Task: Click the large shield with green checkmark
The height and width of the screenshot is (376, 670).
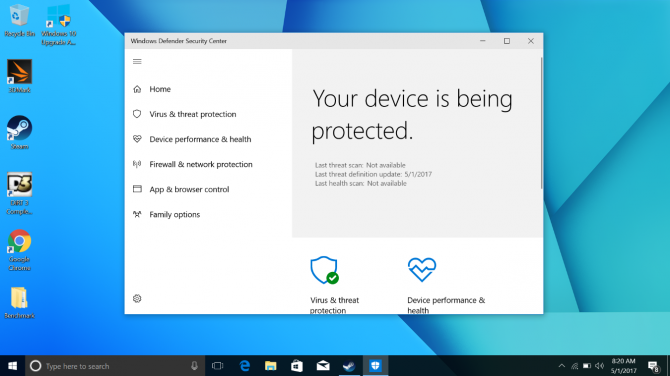Action: click(x=324, y=270)
